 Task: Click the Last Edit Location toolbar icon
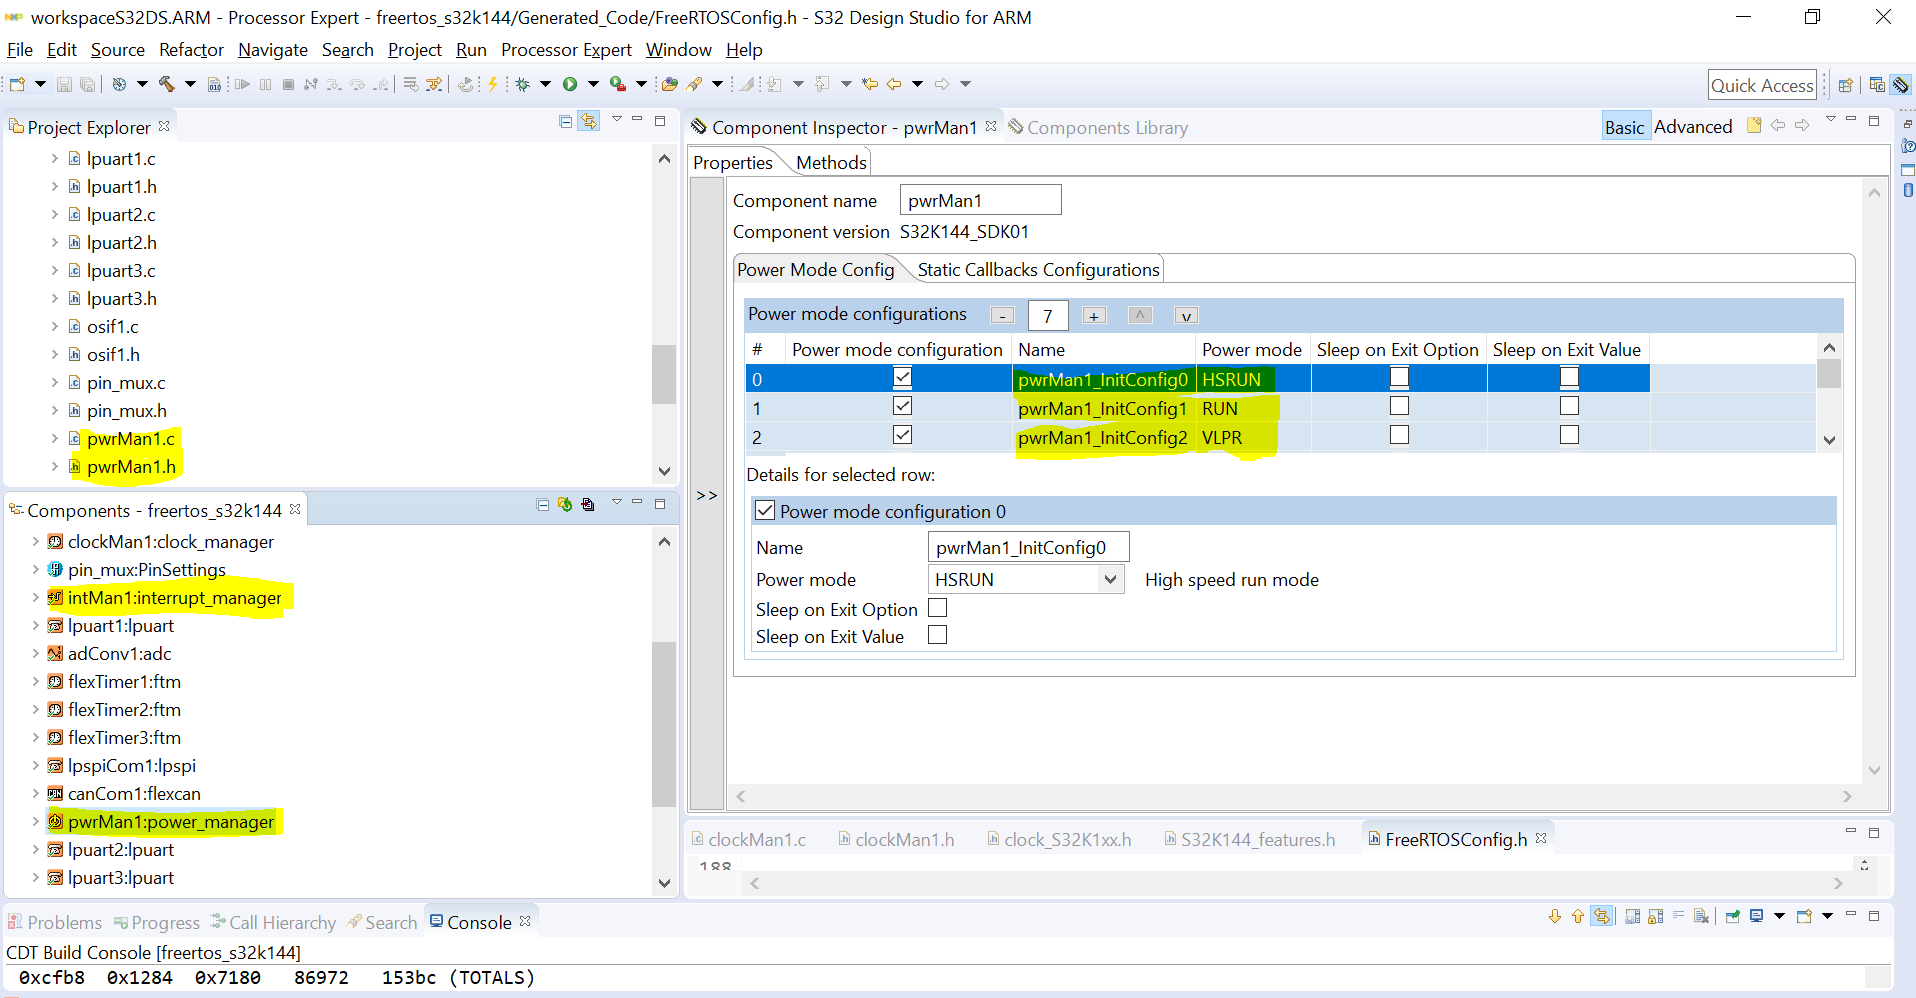[x=870, y=84]
